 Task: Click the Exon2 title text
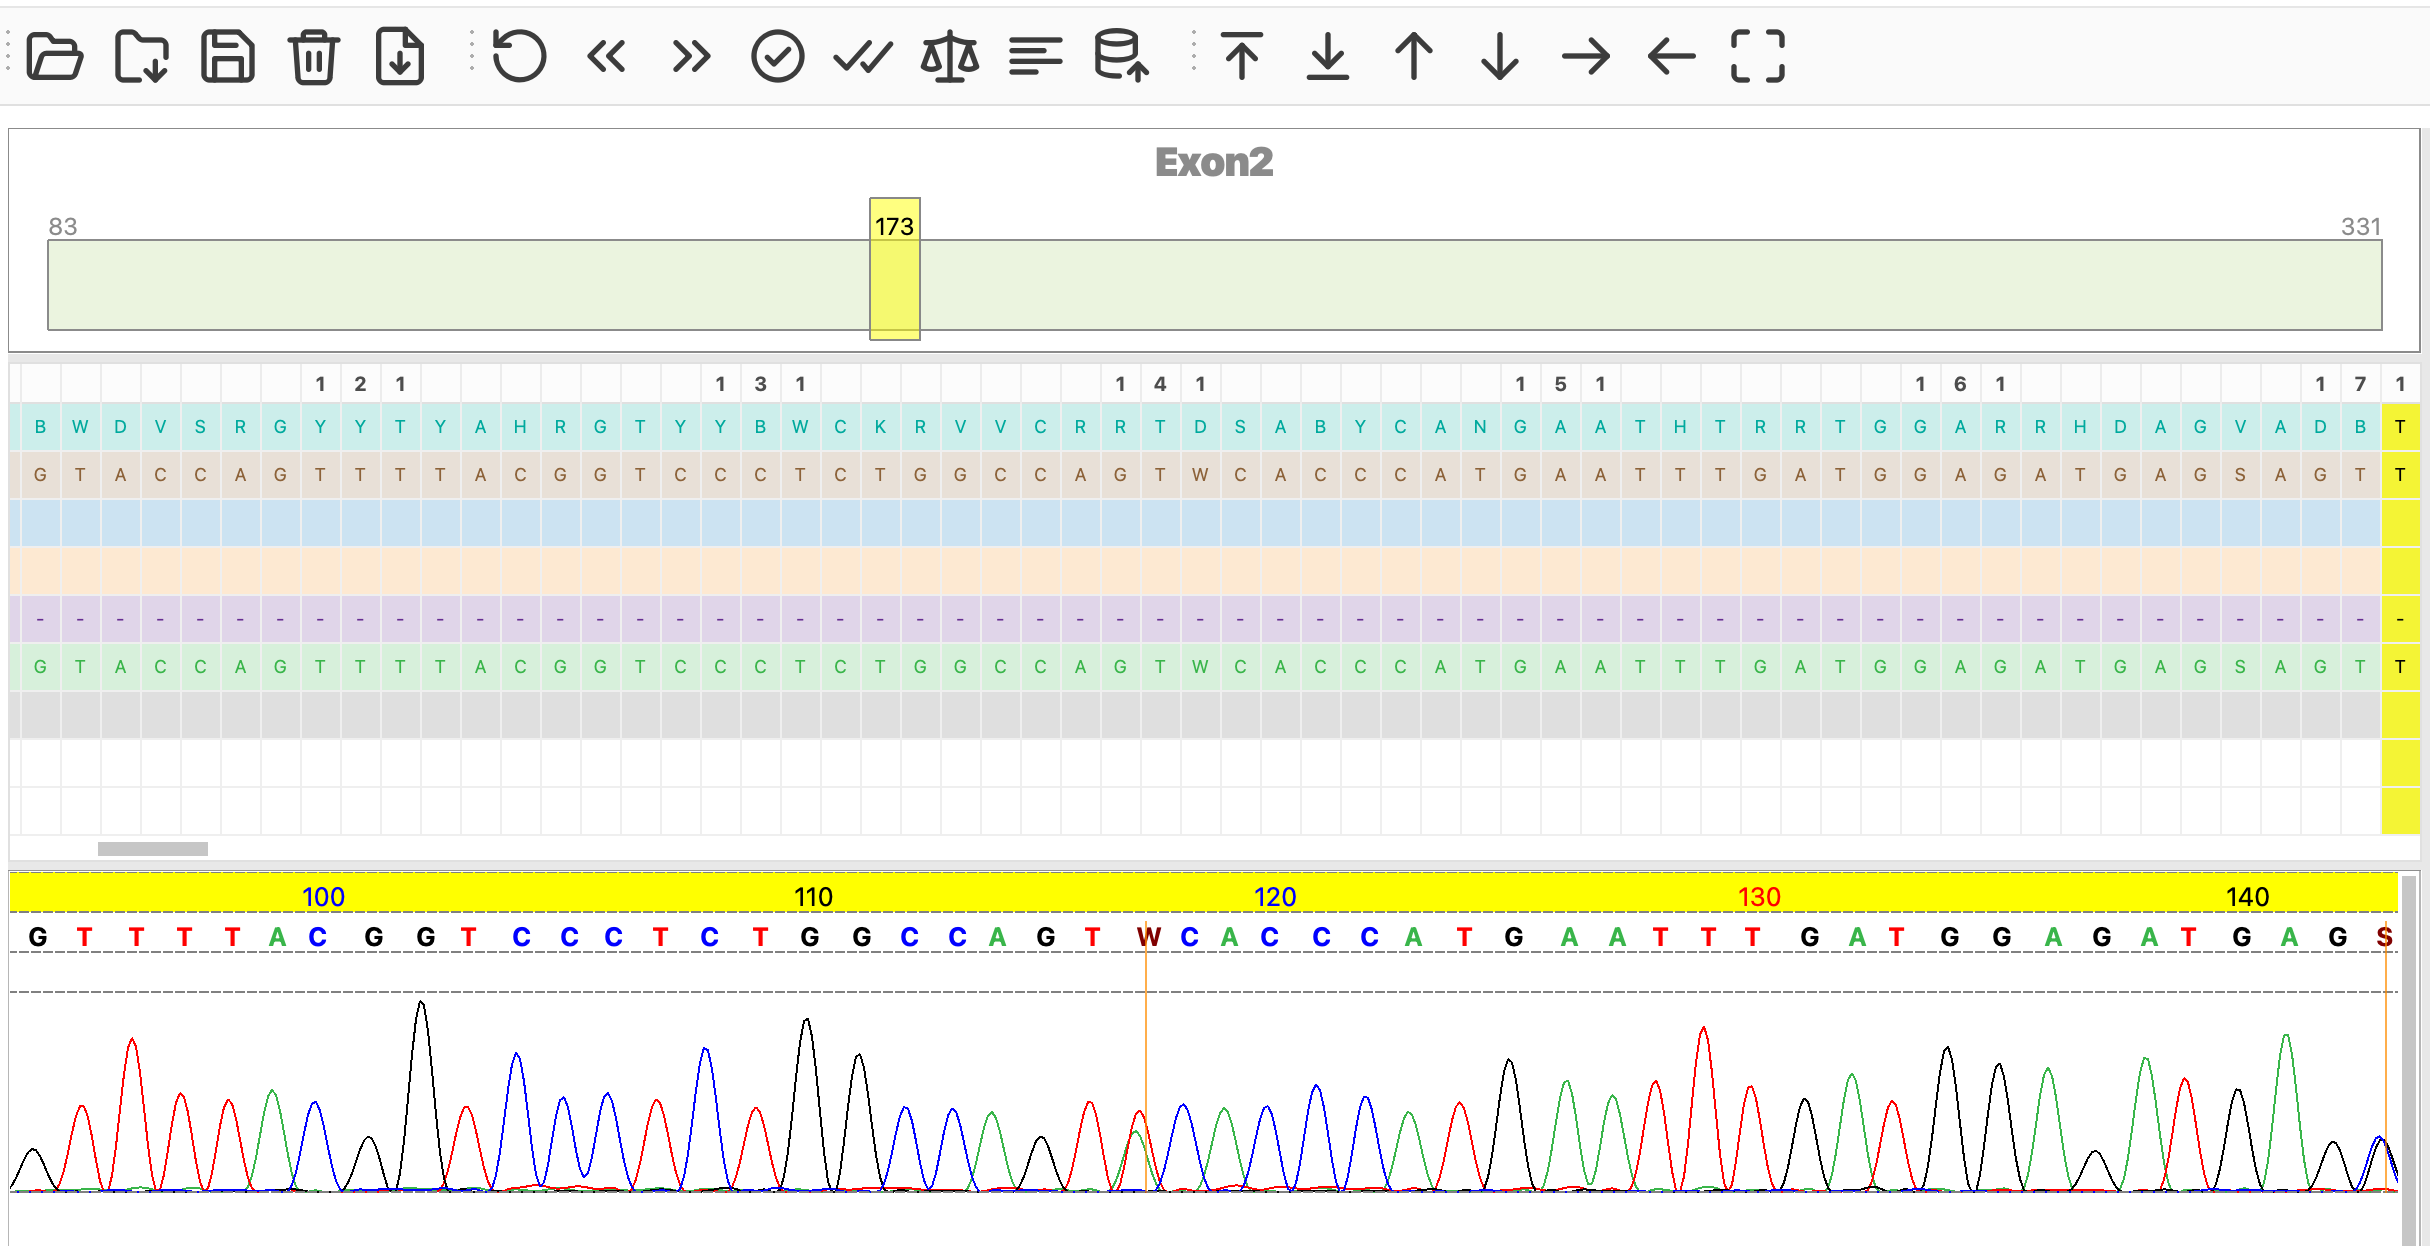1214,162
